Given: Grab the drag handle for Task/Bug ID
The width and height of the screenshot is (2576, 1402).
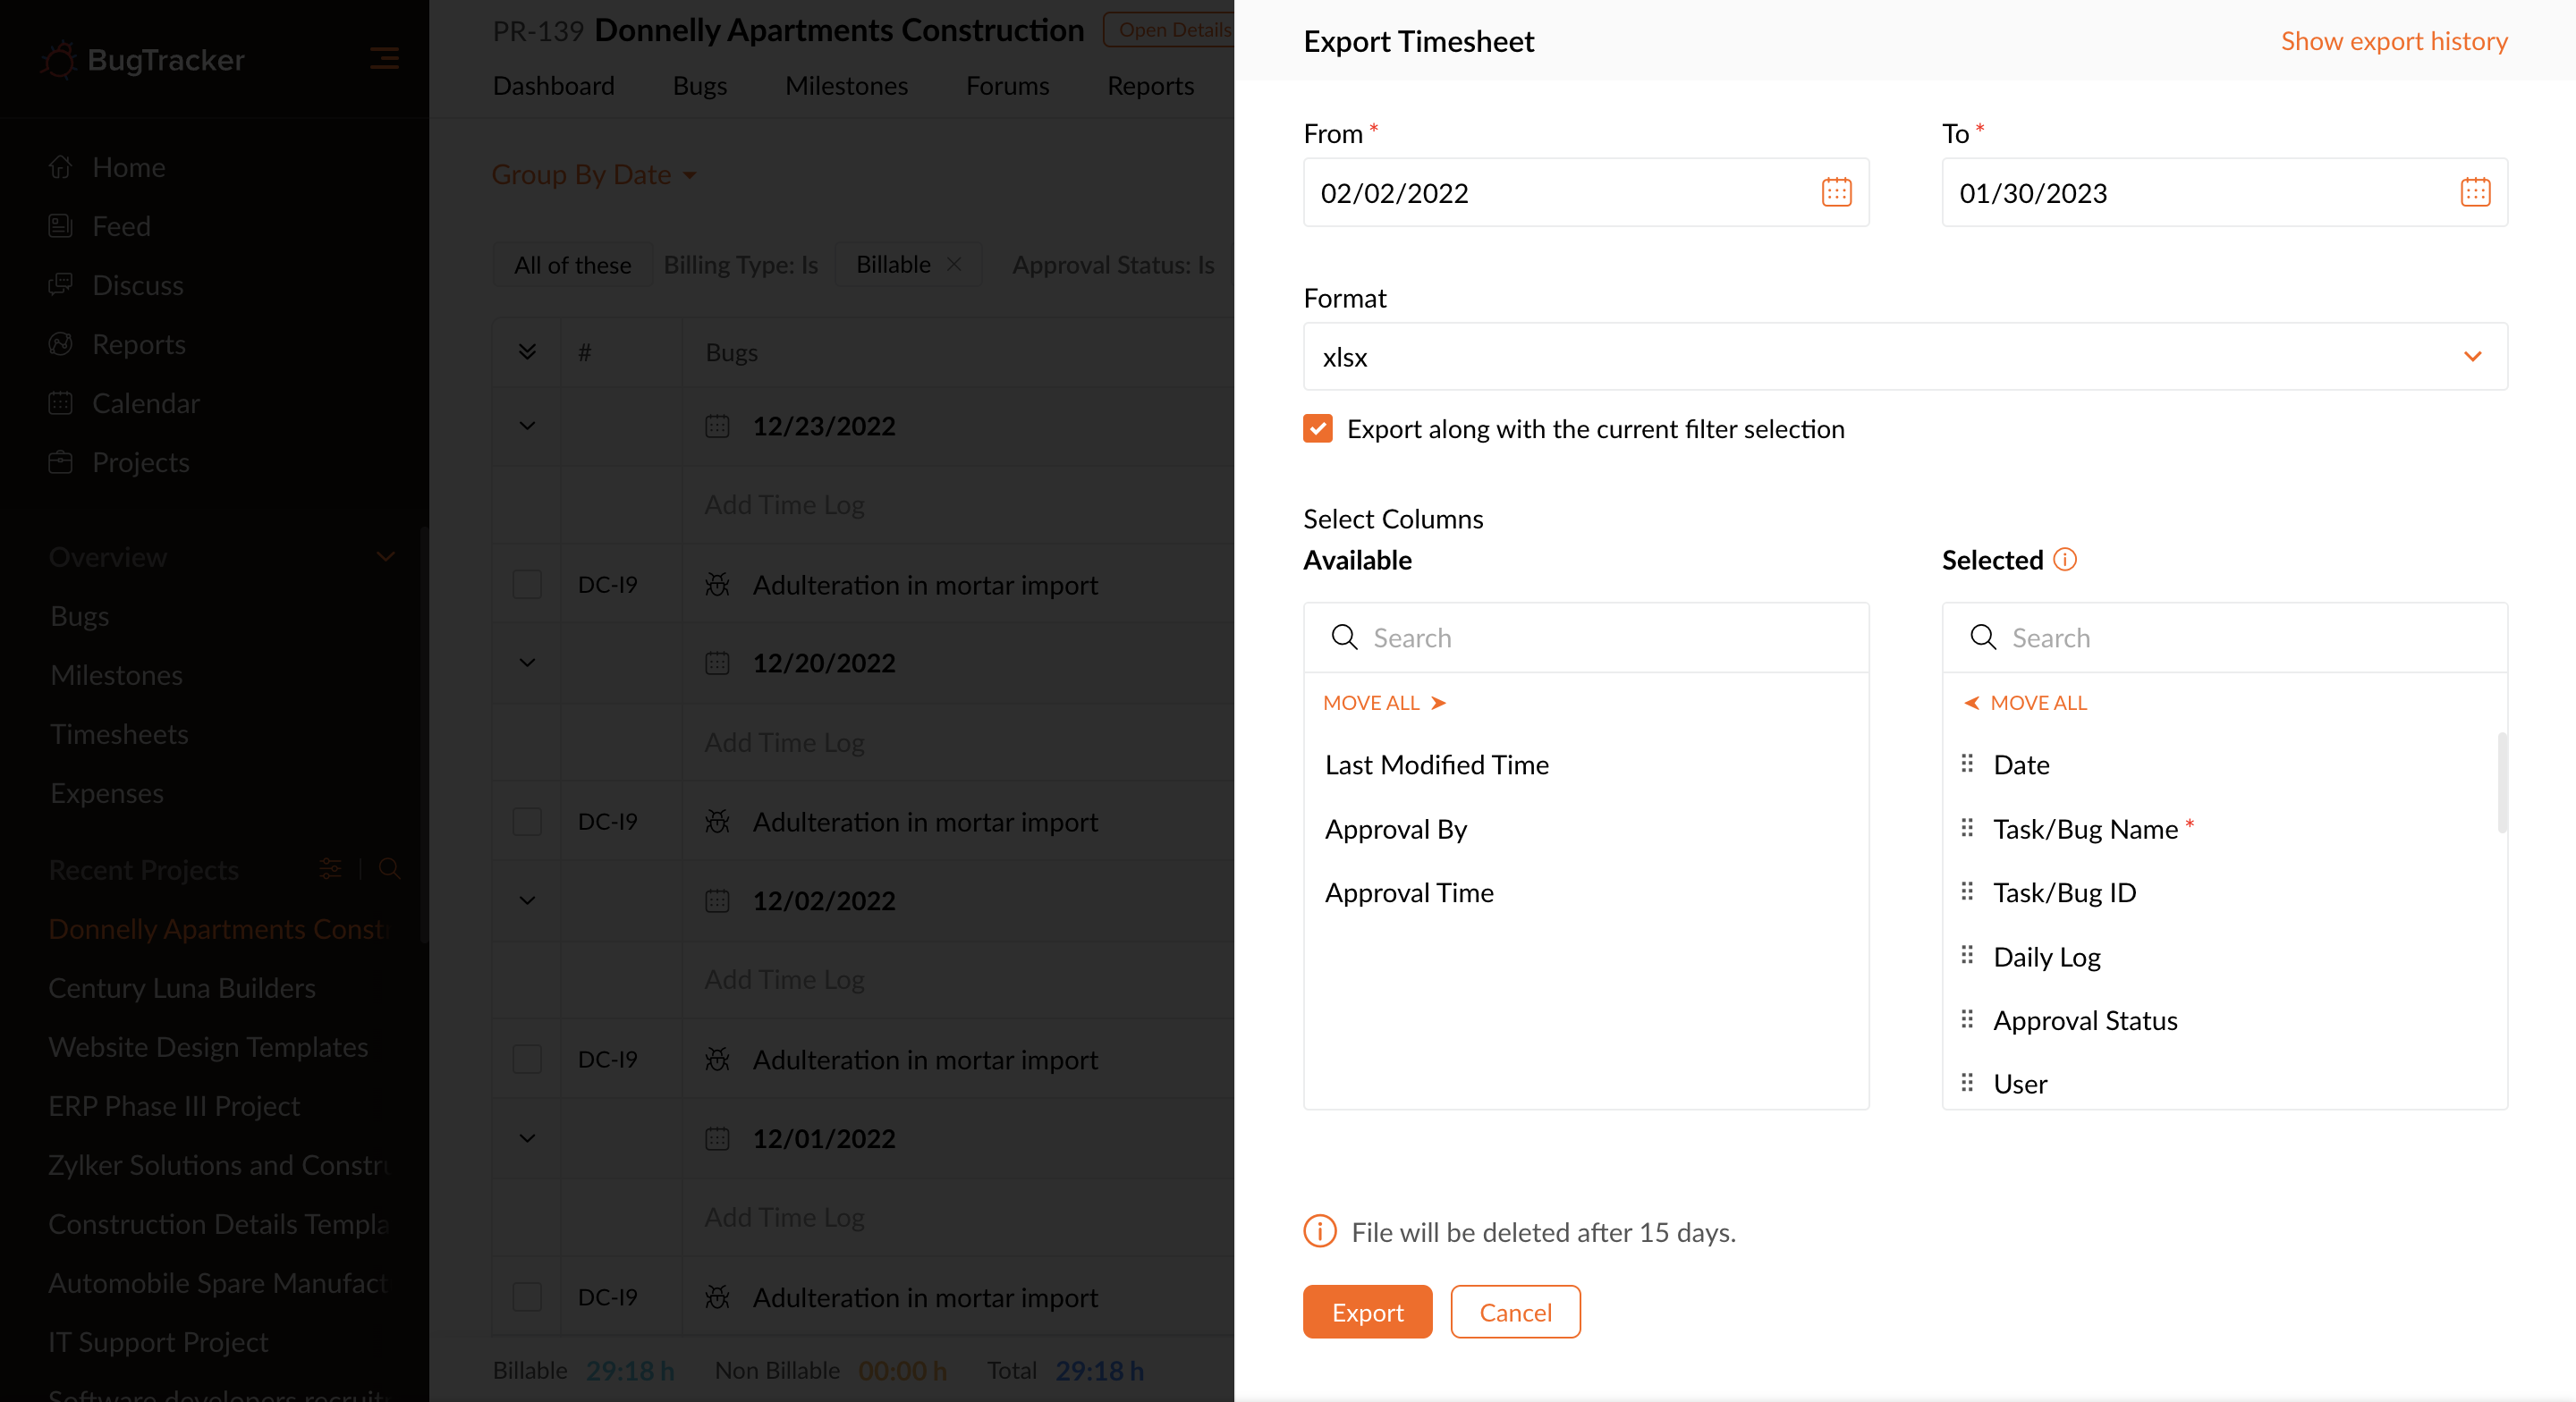Looking at the screenshot, I should (x=1967, y=891).
